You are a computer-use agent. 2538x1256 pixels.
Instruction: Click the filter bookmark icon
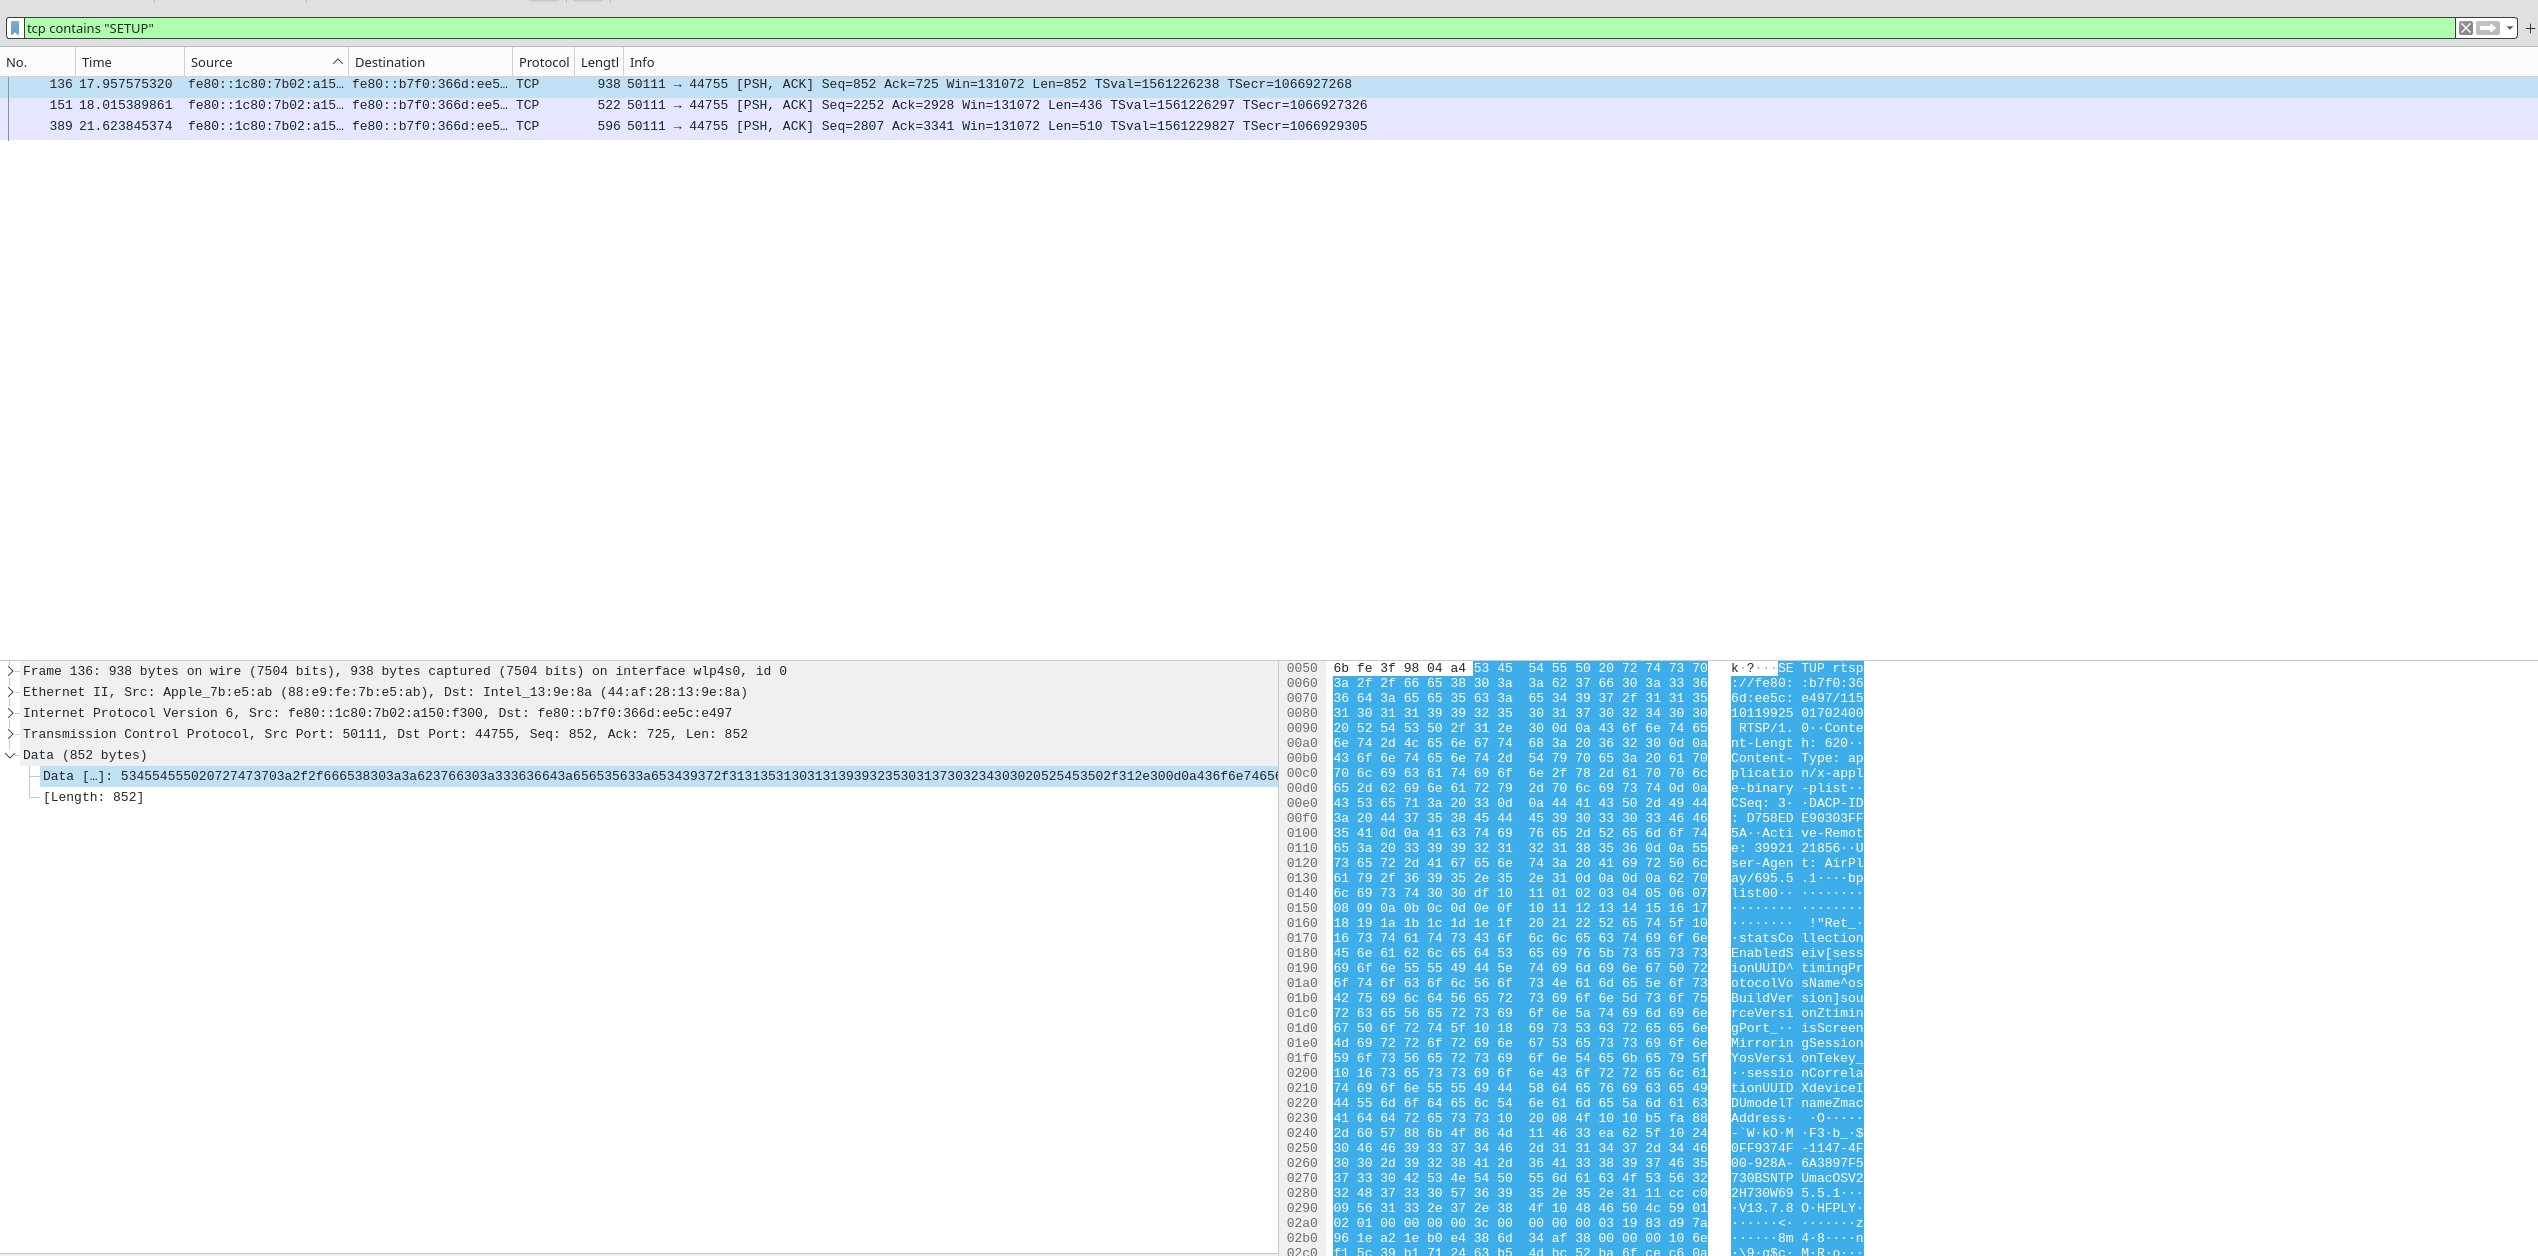pyautogui.click(x=15, y=28)
